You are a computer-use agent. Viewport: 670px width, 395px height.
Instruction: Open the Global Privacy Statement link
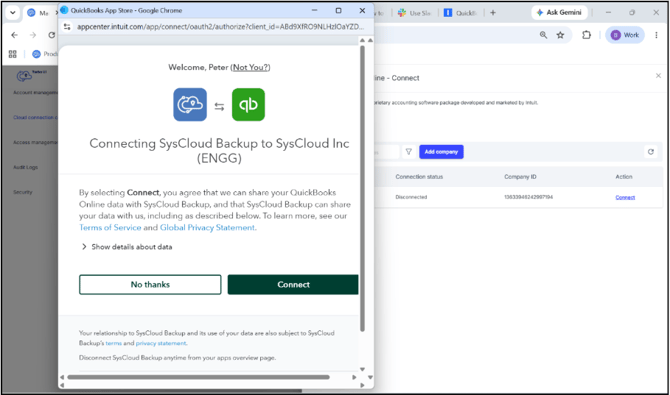207,227
